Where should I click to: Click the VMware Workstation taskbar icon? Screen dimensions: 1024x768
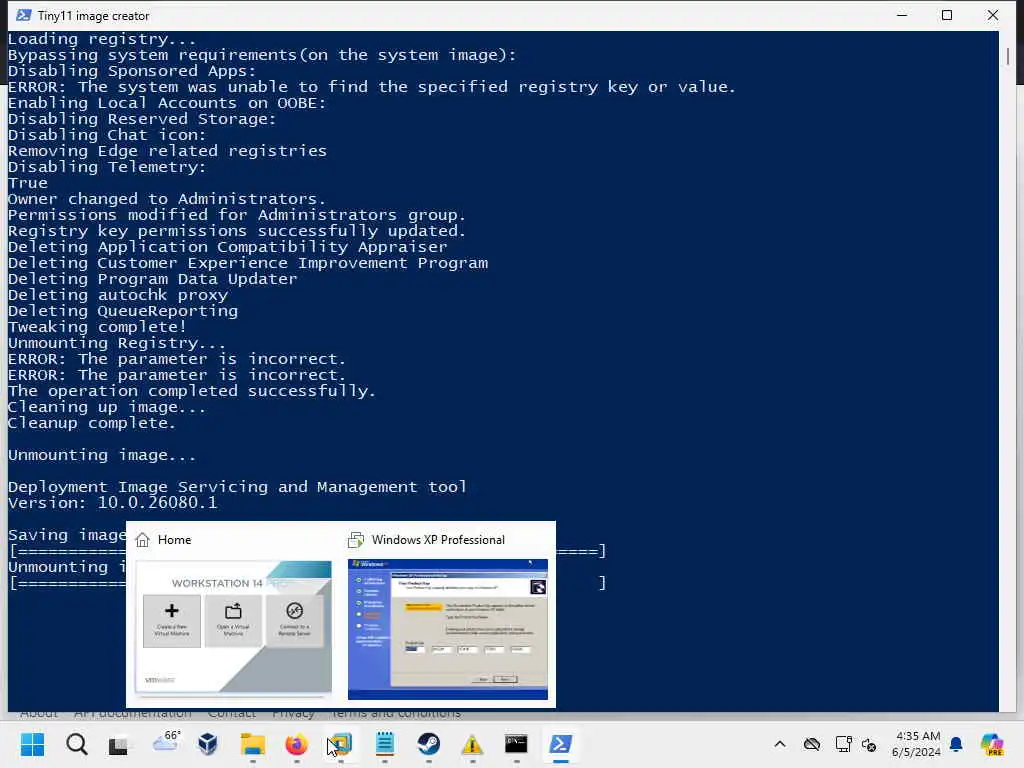(340, 744)
